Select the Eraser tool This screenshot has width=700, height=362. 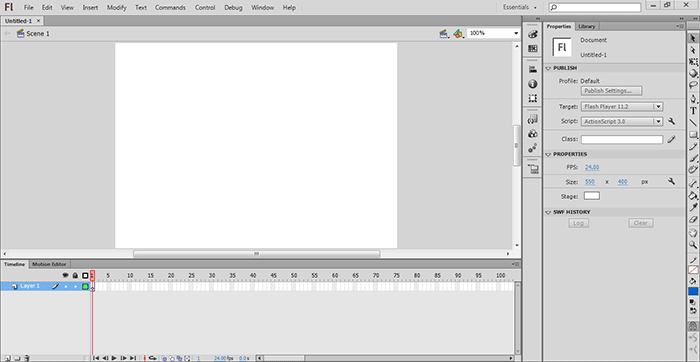tap(693, 219)
